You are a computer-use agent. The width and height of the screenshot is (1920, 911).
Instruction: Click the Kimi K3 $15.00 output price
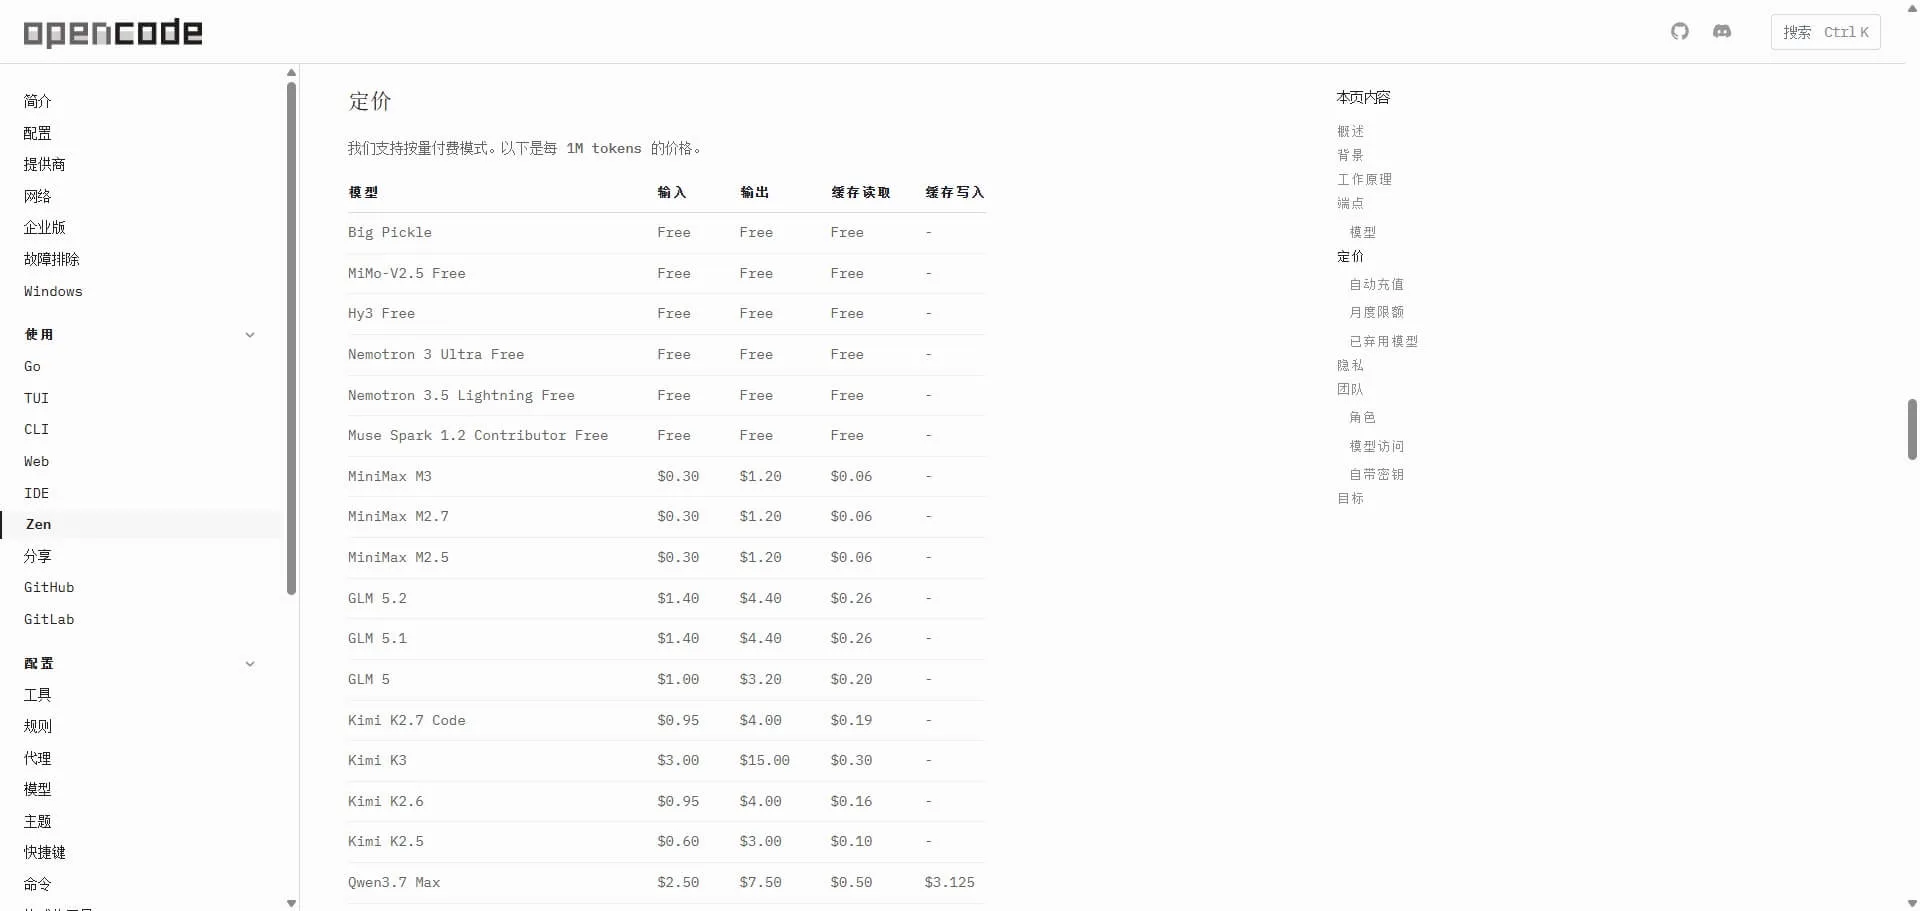(x=765, y=760)
